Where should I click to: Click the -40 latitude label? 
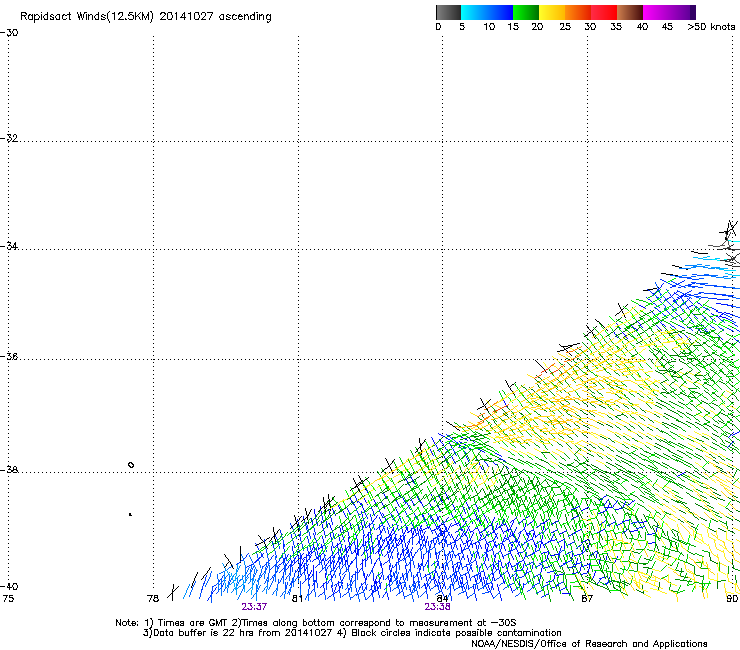click(9, 586)
